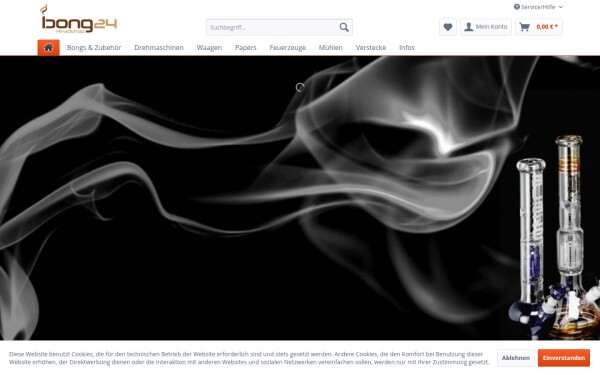
Task: Click the bong24 Headshop logo
Action: tap(78, 19)
